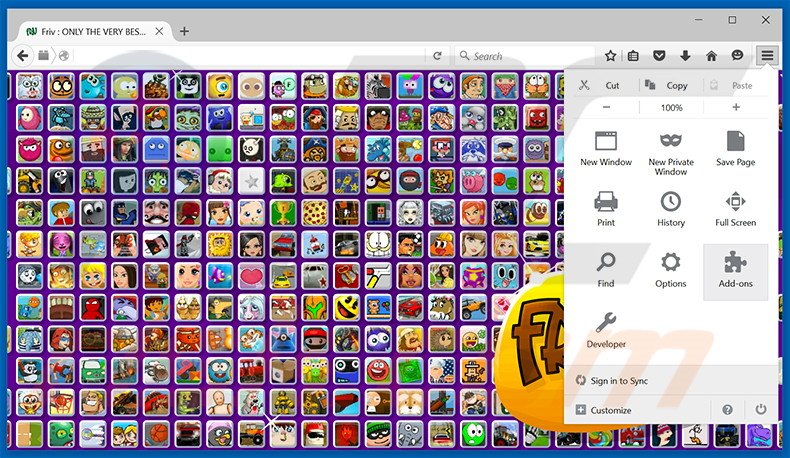The width and height of the screenshot is (790, 458).
Task: Open the Garfield game thumbnail
Action: point(378,244)
